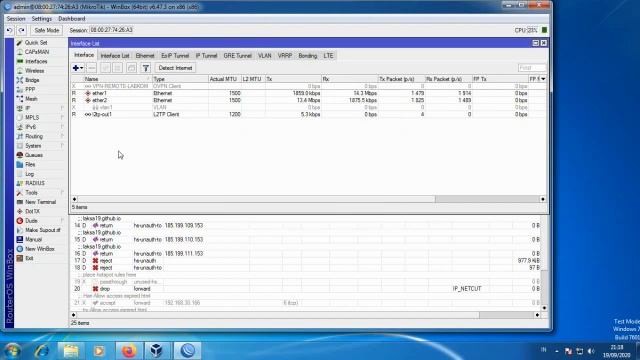The width and height of the screenshot is (640, 360).
Task: Click the lower firewall window horizontal scrollbar
Action: [x=305, y=315]
